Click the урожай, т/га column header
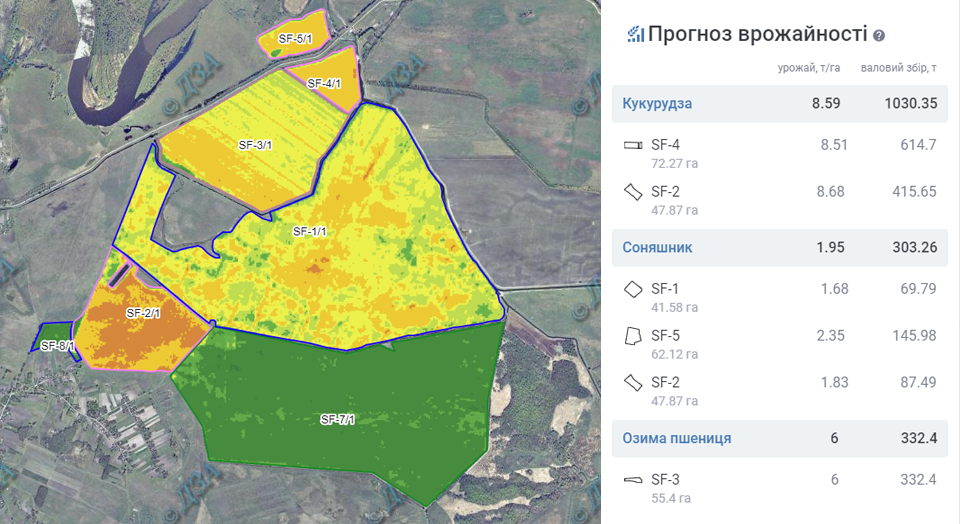Viewport: 960px width, 524px height. (x=809, y=68)
